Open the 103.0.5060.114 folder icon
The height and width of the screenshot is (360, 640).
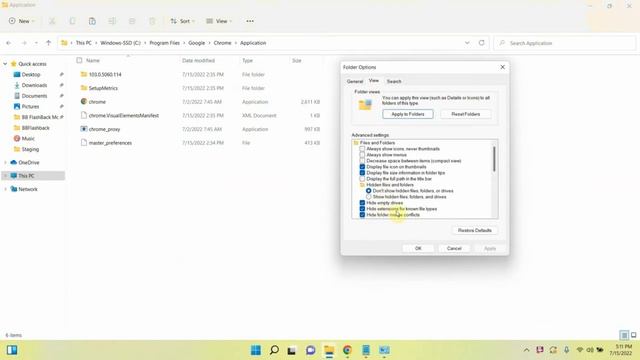[x=84, y=74]
